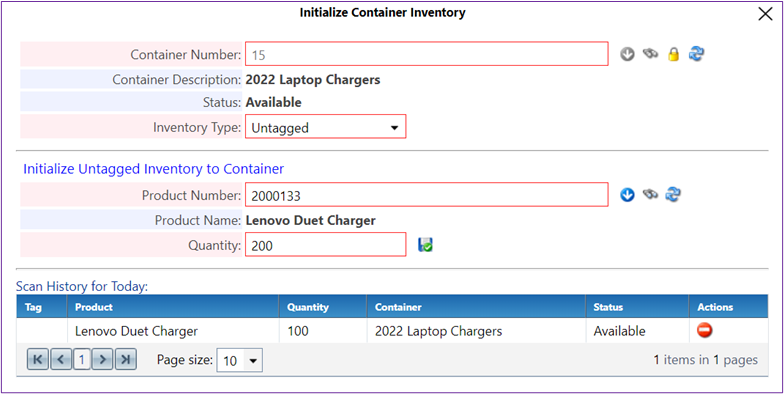The height and width of the screenshot is (394, 784).
Task: Click the gray down-arrow icon beside Container Number
Action: 627,54
